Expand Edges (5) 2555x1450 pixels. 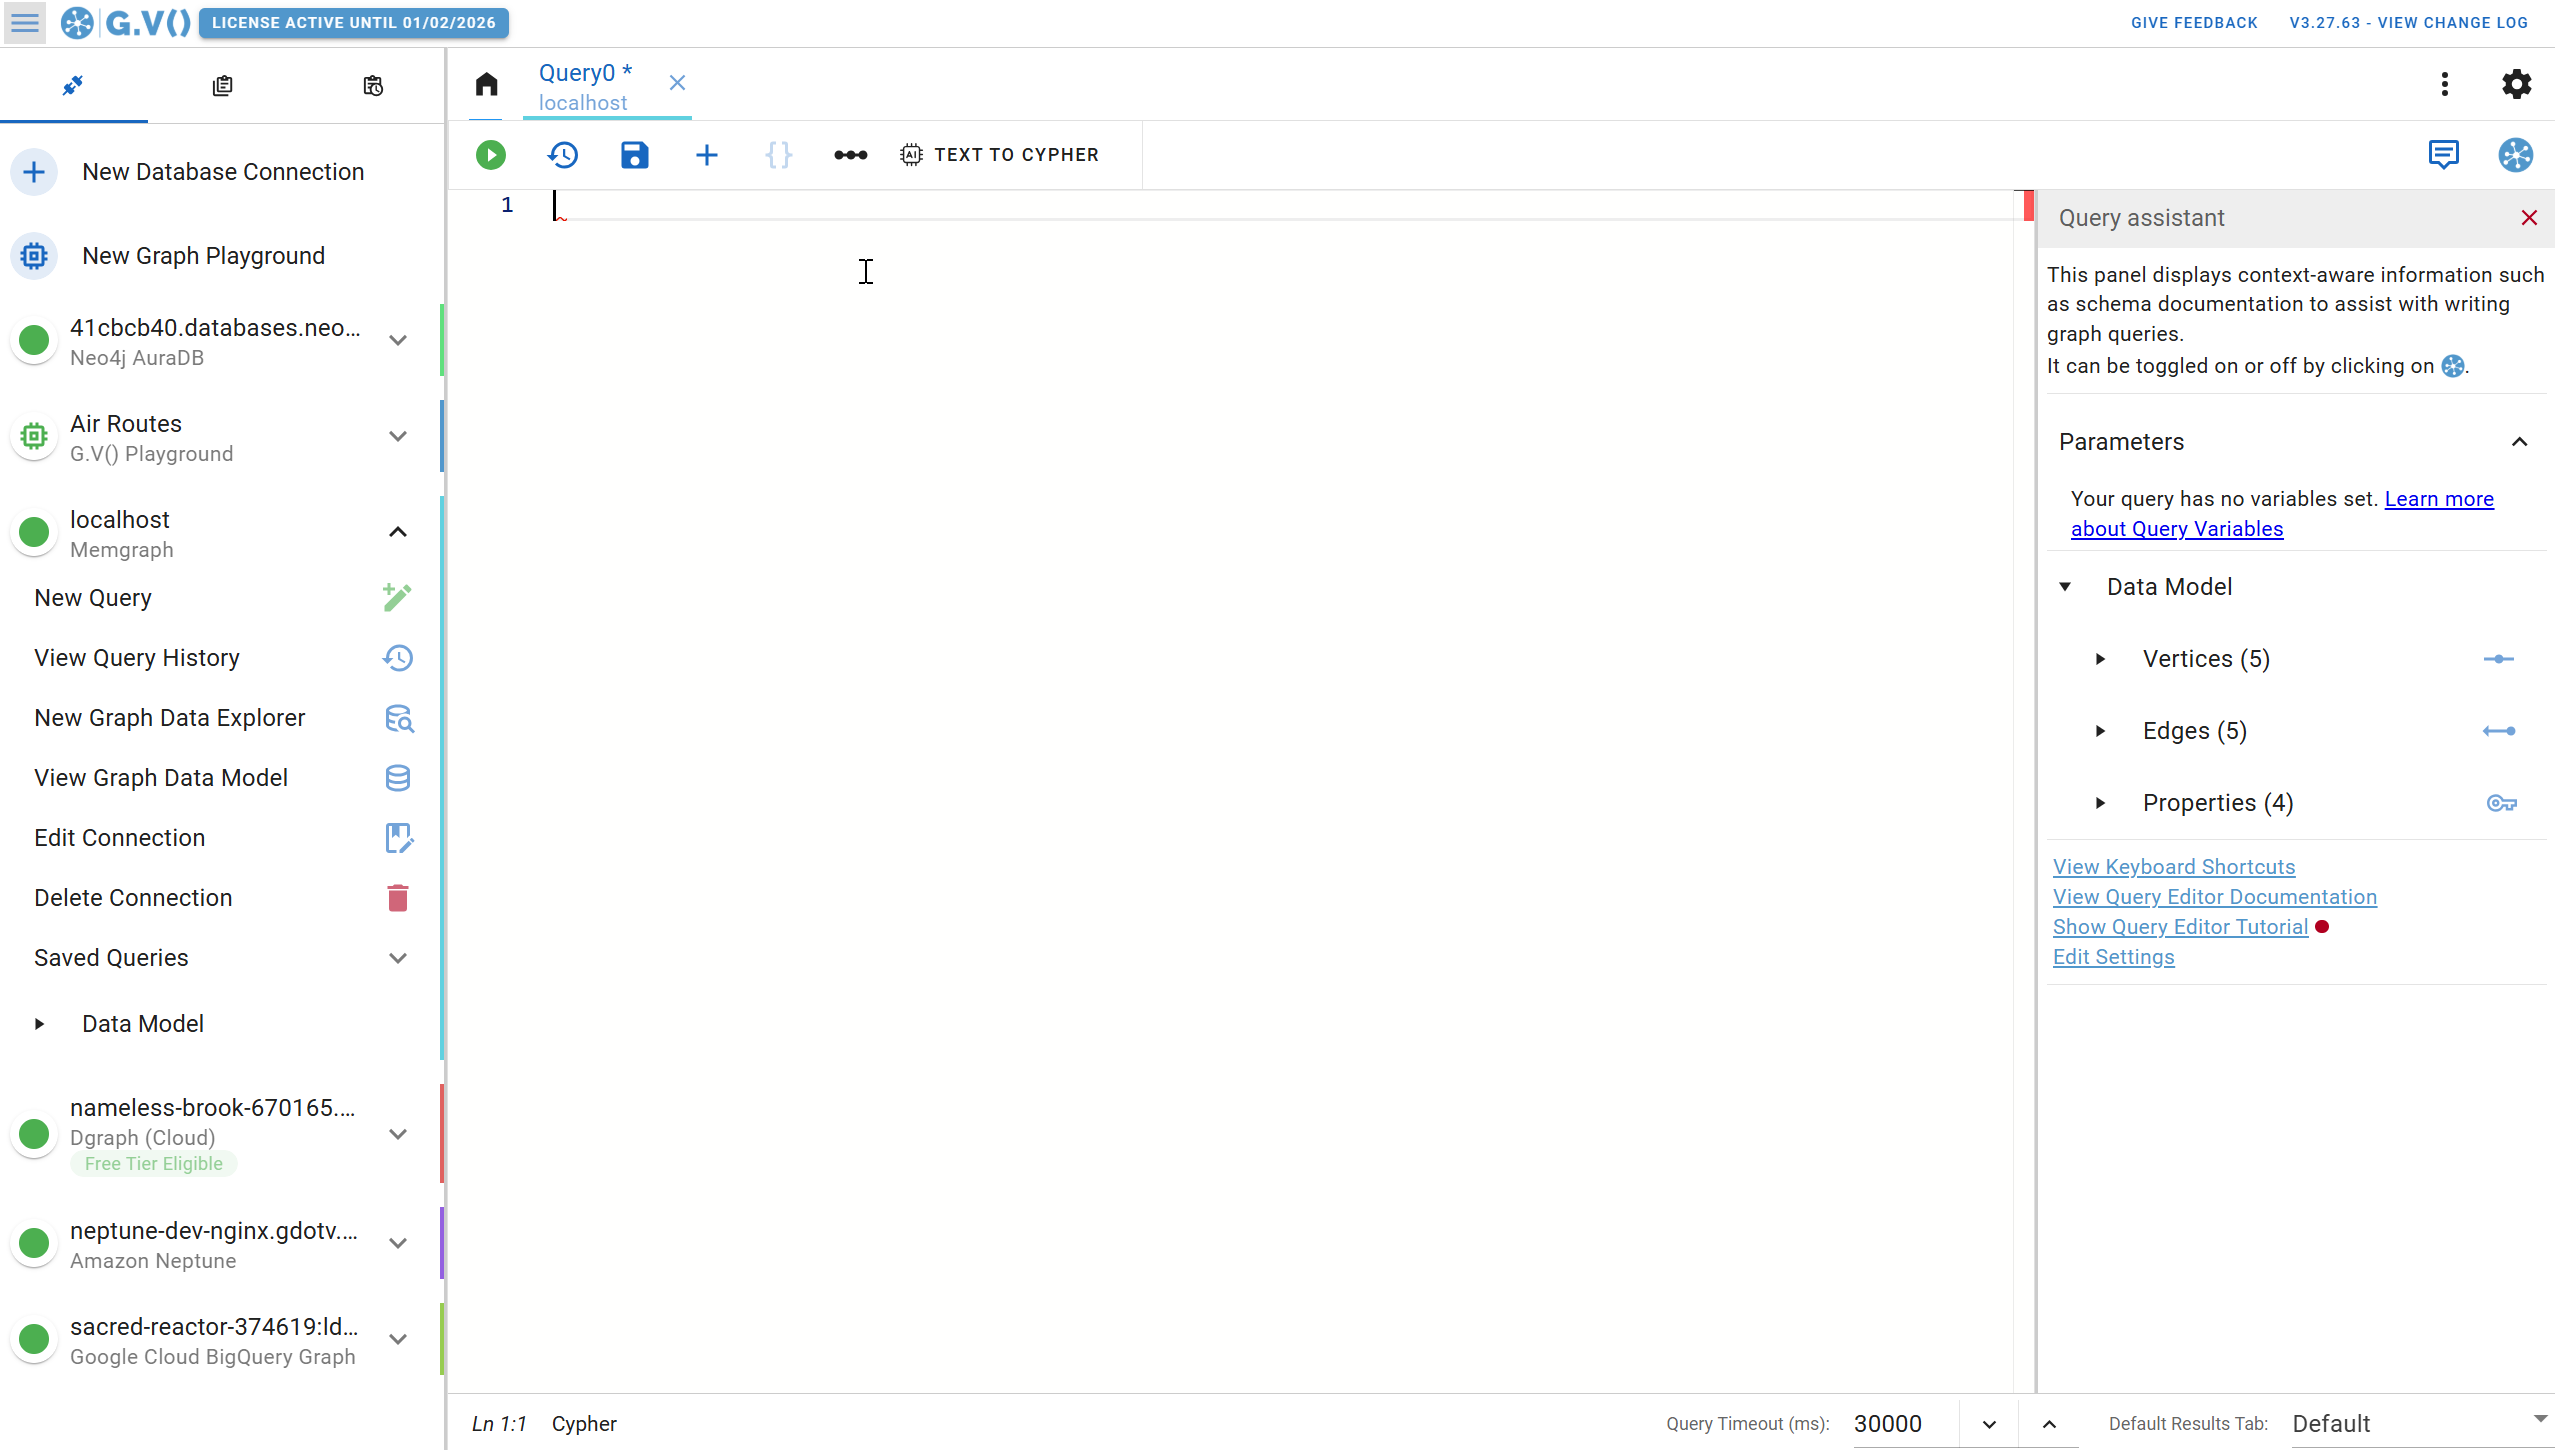[2100, 731]
